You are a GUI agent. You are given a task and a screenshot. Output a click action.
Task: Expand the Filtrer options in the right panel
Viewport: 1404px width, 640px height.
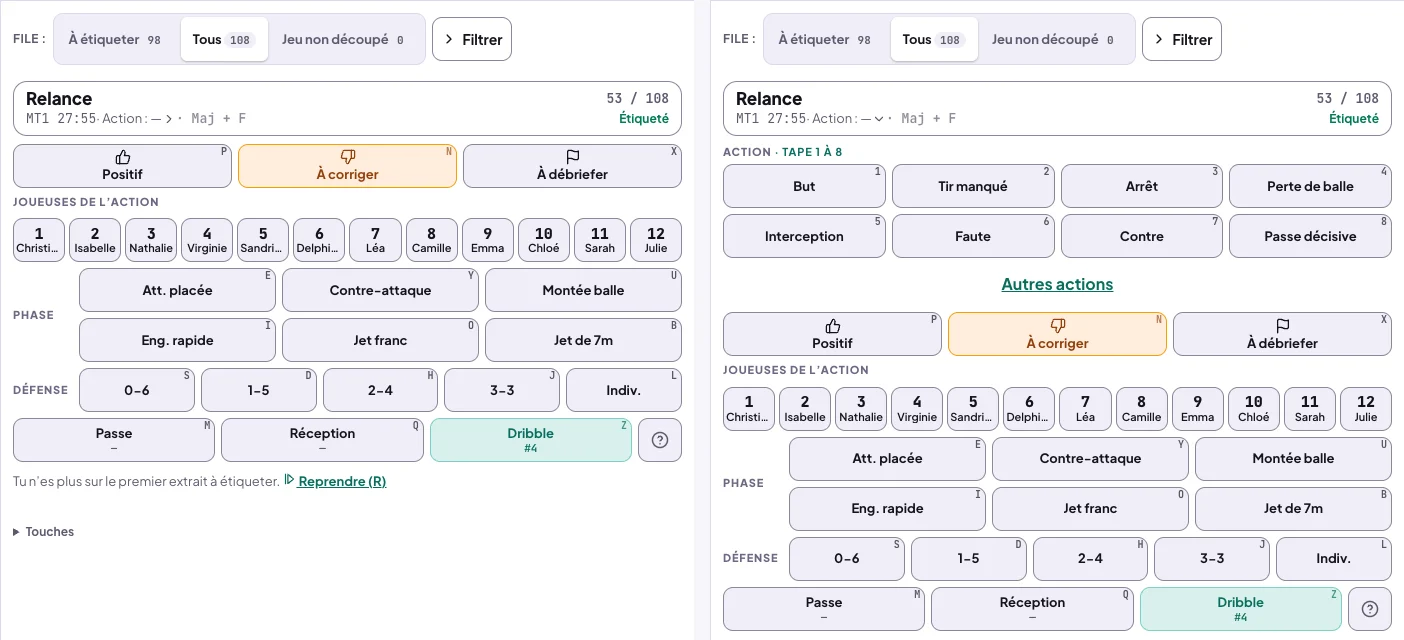1182,39
